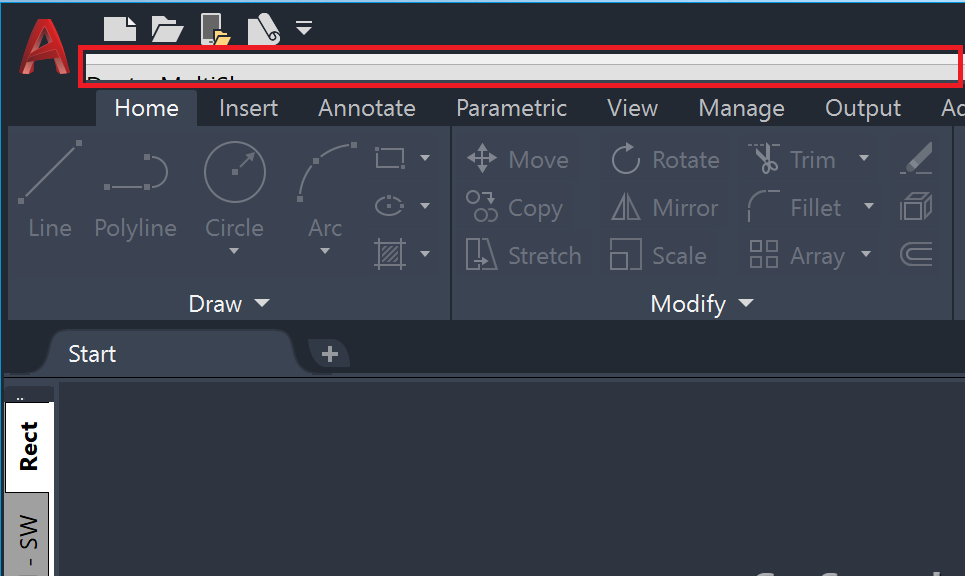Expand the Modify panel
This screenshot has height=576, width=965.
click(702, 303)
